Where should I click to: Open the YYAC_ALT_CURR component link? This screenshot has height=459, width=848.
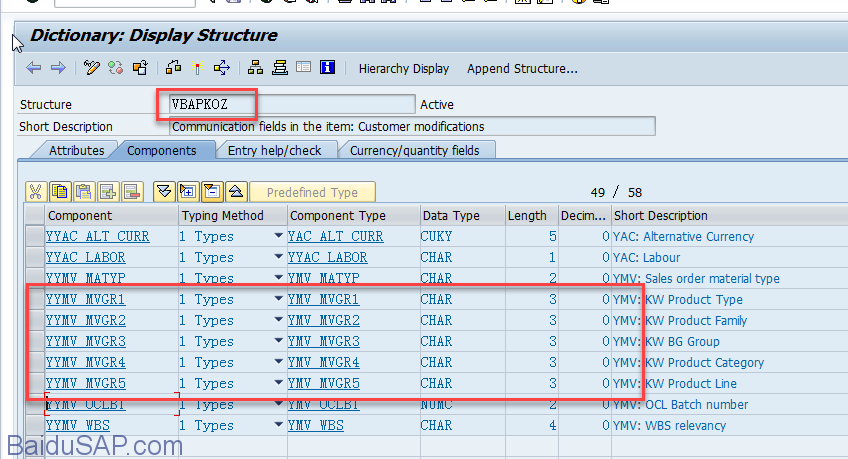coord(97,236)
